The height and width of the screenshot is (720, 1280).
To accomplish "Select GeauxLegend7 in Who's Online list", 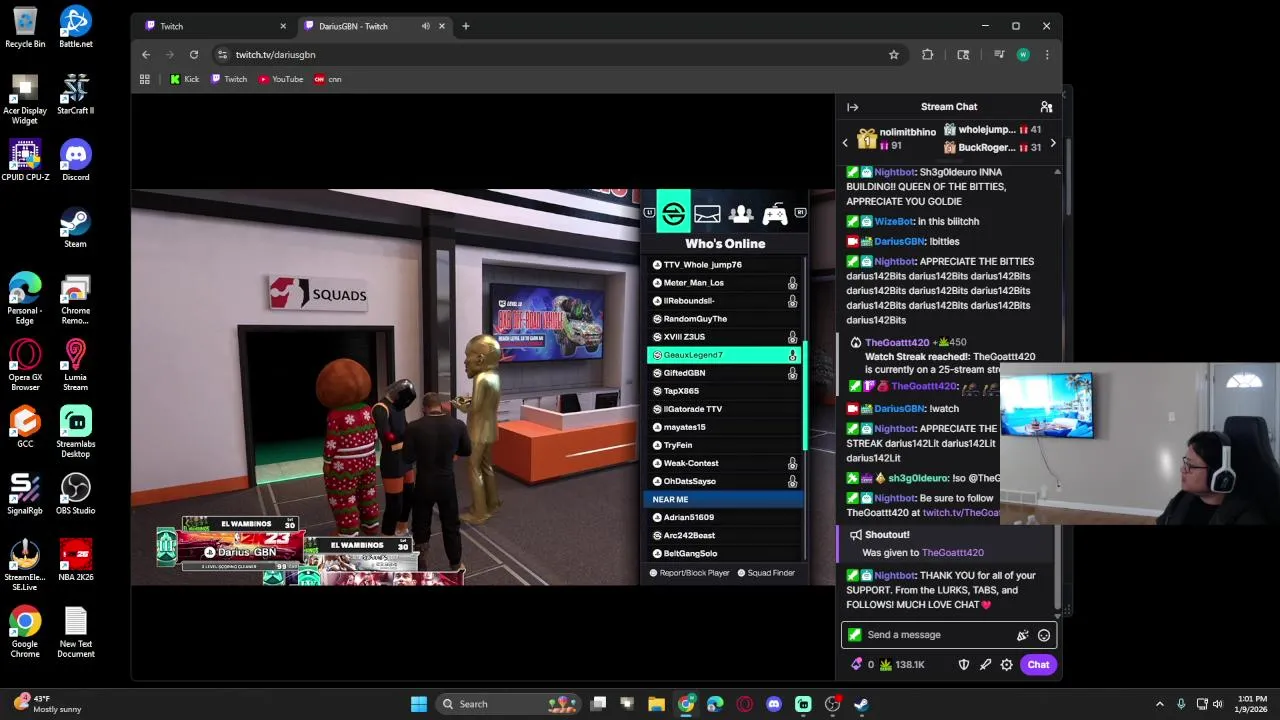I will [x=725, y=355].
